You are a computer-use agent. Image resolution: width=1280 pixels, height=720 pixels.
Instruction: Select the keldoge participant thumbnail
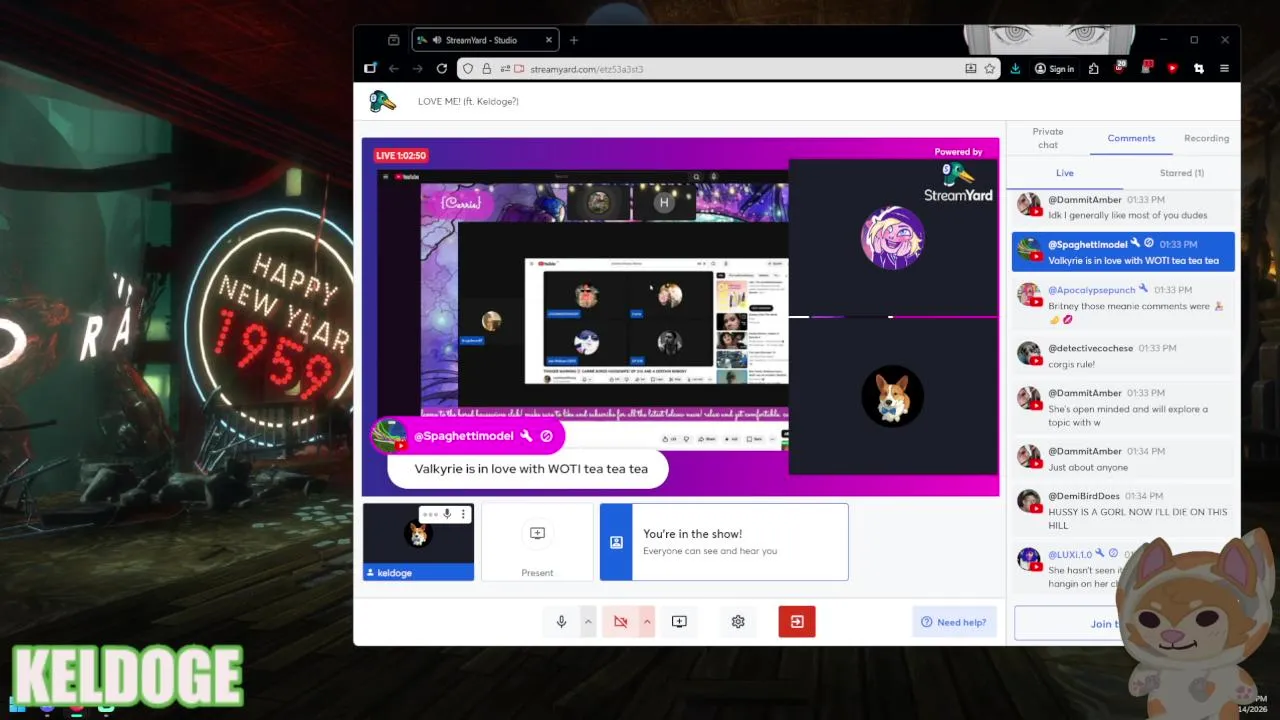tap(418, 542)
